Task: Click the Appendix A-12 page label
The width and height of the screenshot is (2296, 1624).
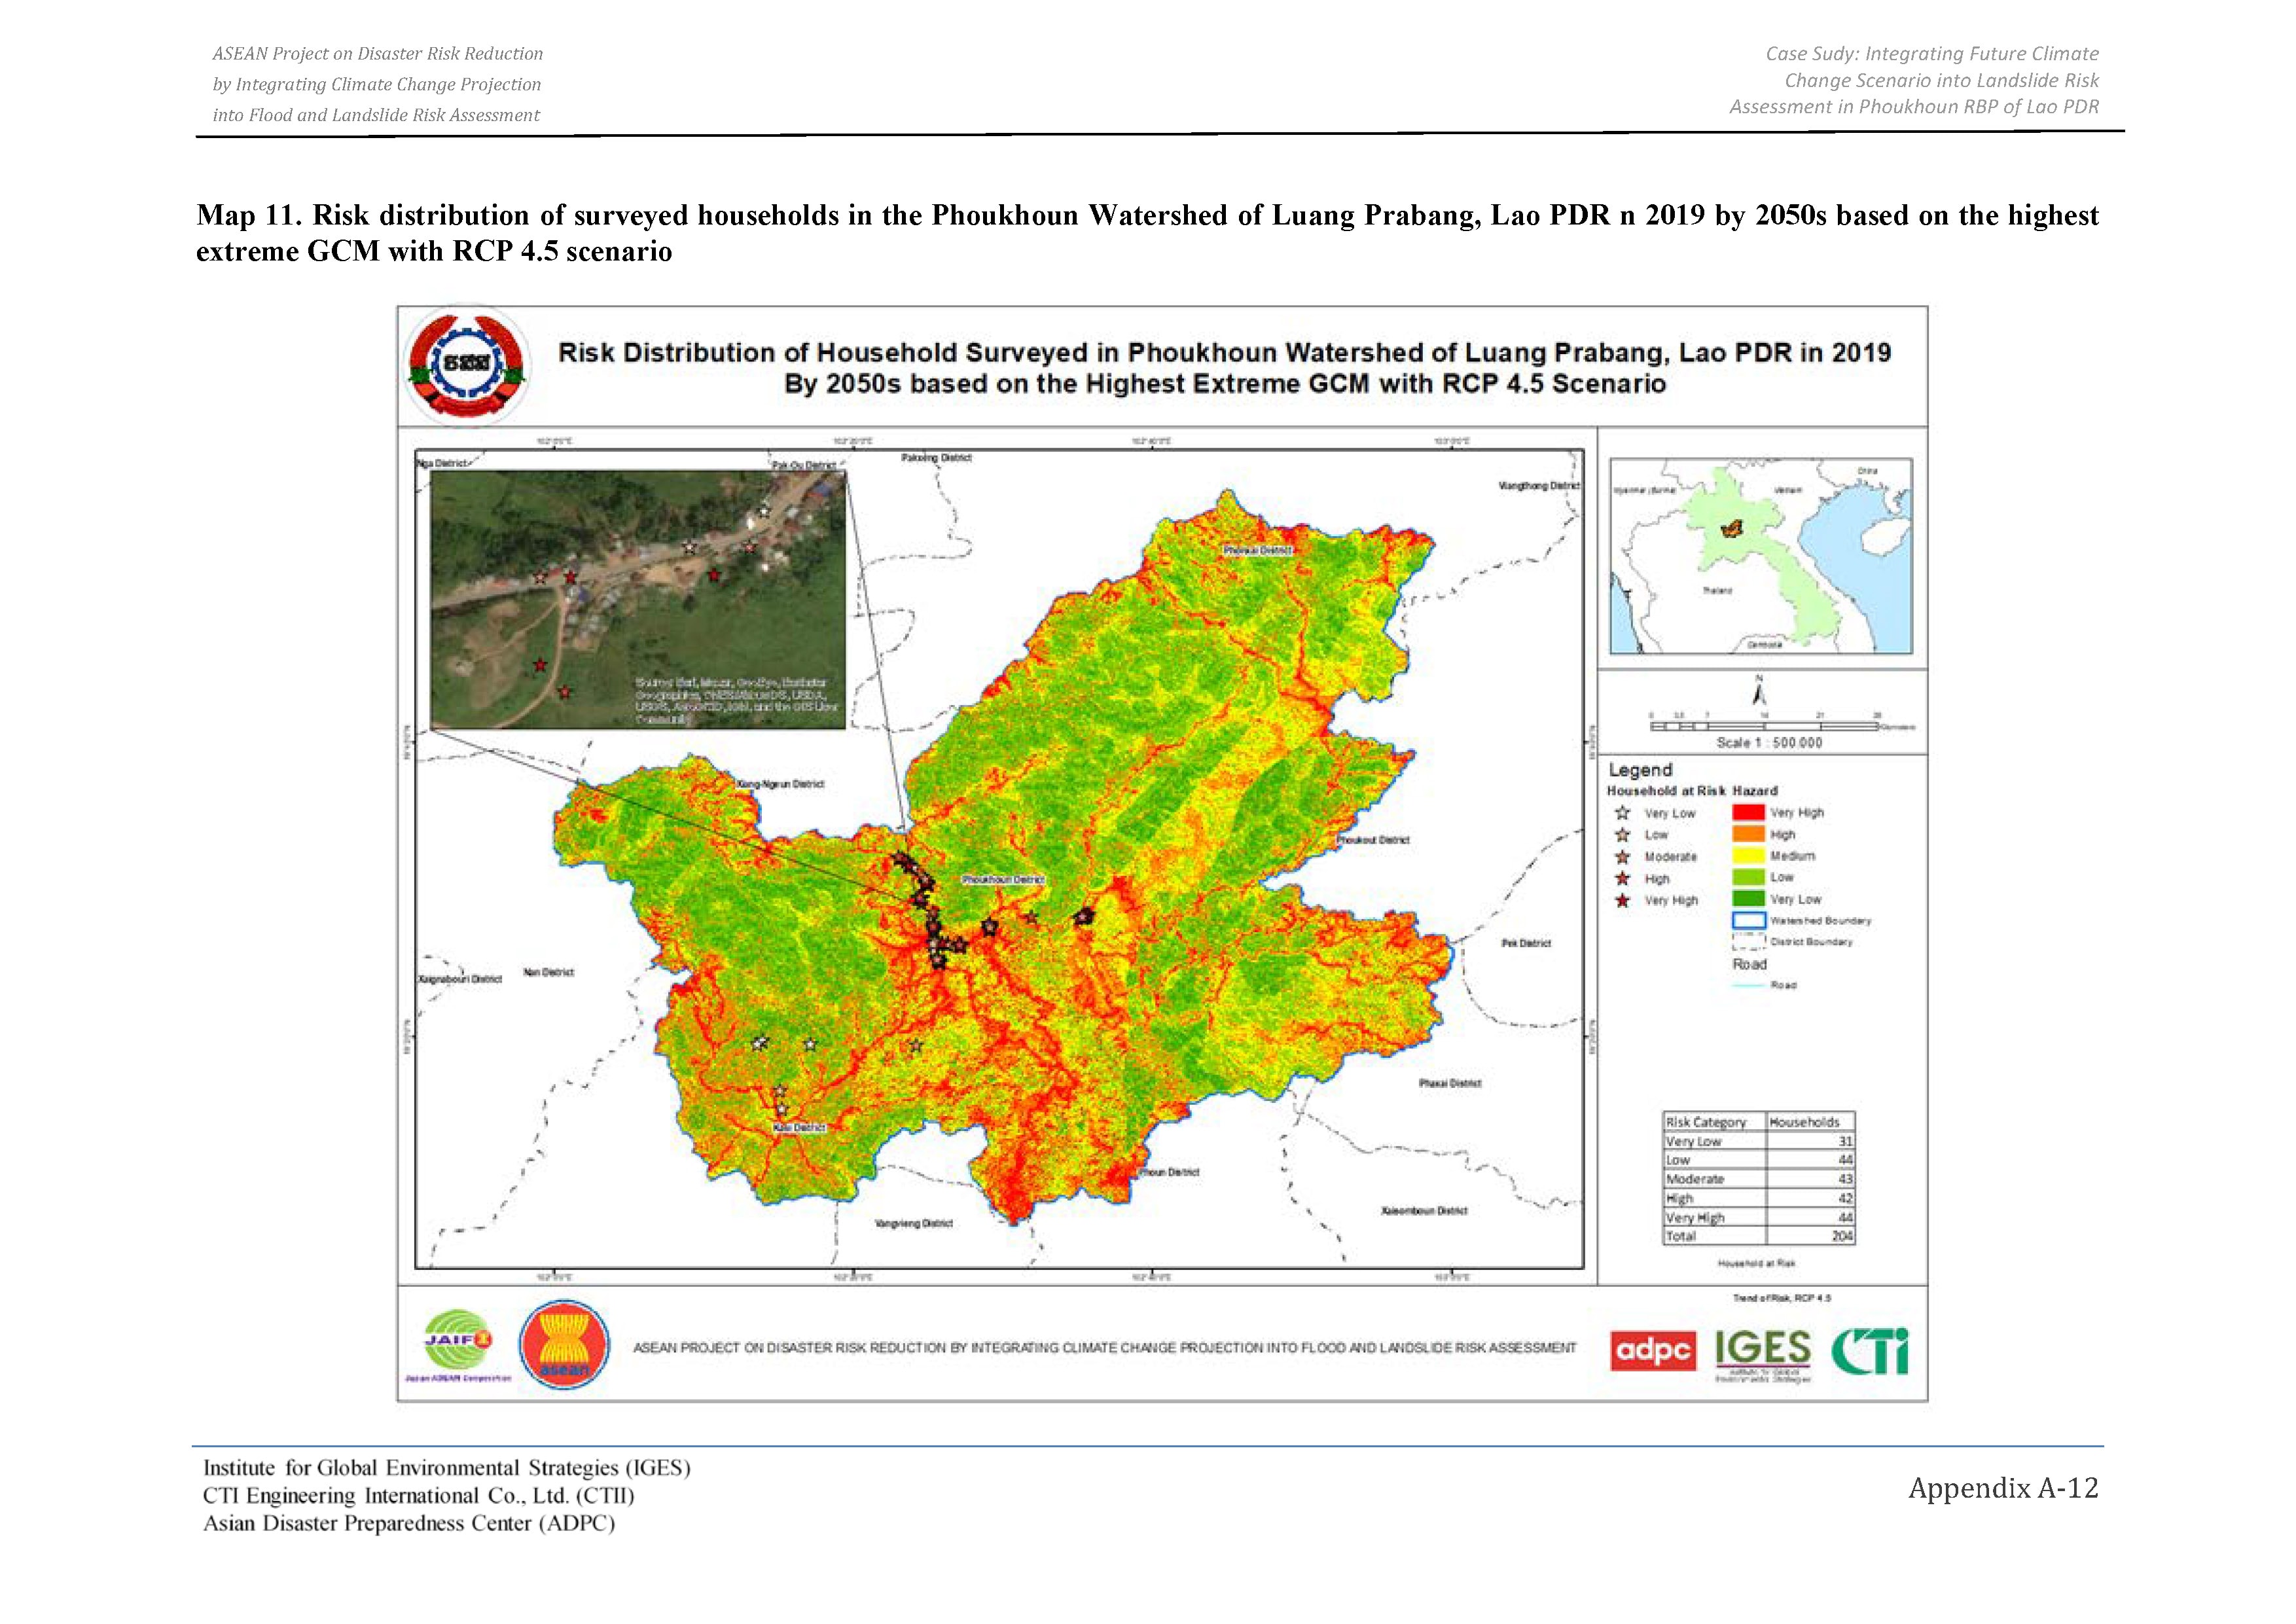Action: click(2003, 1488)
